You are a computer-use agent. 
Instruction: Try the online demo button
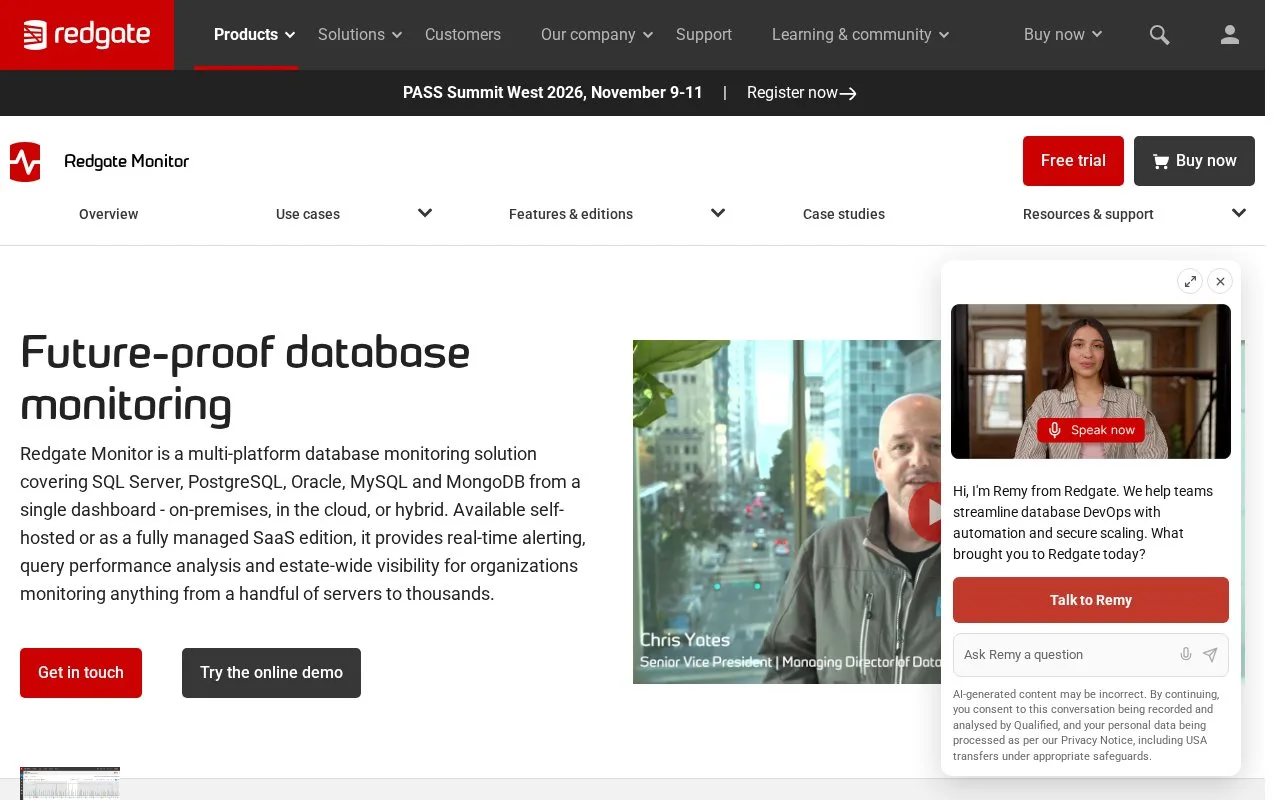point(271,673)
